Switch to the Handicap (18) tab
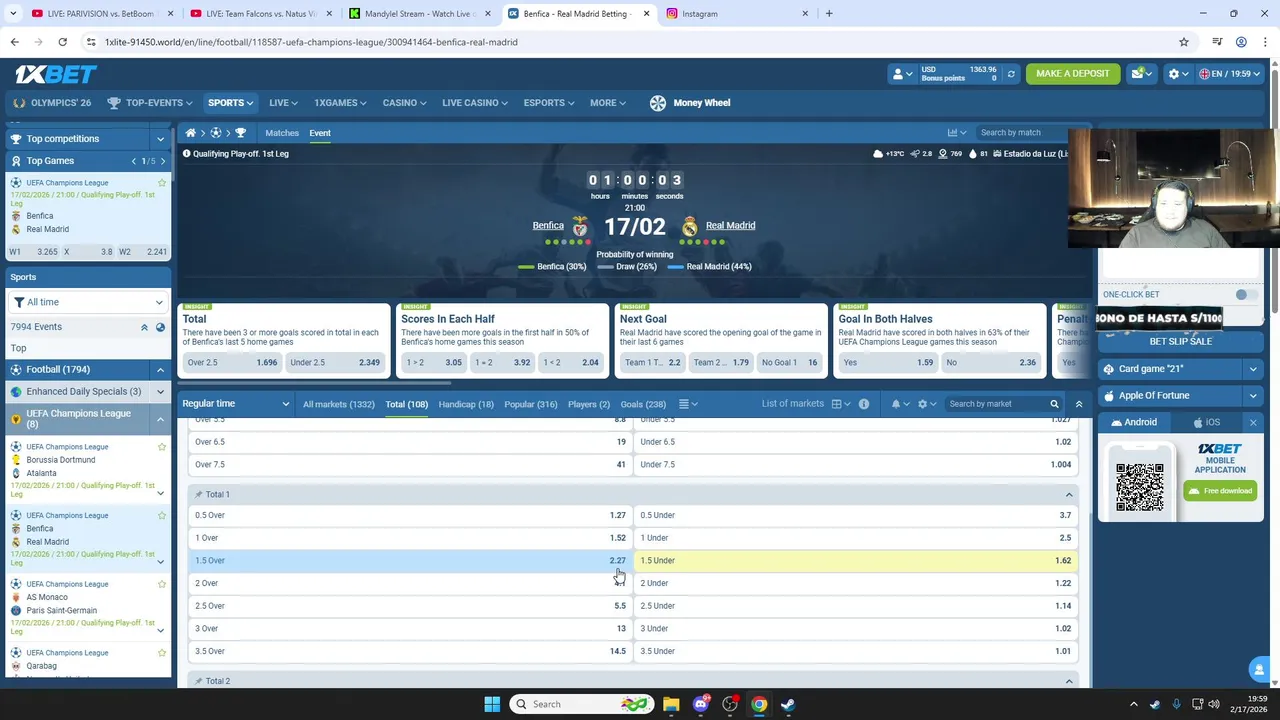 465,404
